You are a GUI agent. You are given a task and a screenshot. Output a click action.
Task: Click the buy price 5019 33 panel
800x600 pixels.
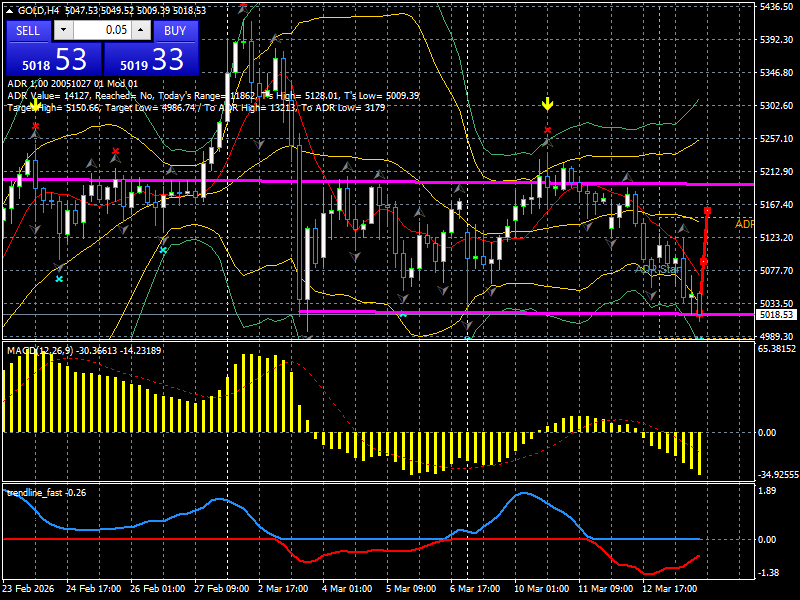151,60
